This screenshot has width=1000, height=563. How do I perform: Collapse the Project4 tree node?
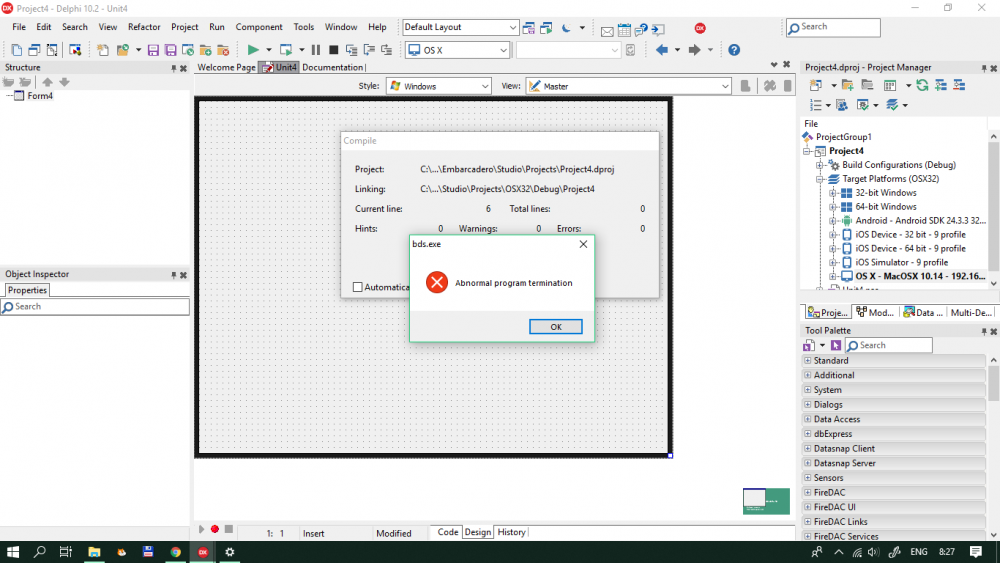point(807,151)
